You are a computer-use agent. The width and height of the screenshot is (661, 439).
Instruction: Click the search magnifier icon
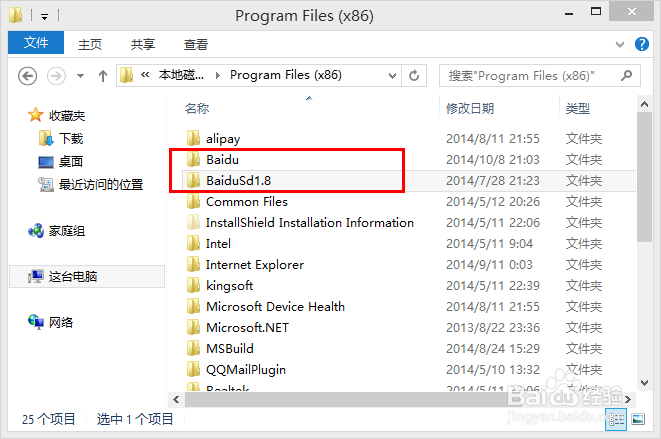(x=625, y=75)
